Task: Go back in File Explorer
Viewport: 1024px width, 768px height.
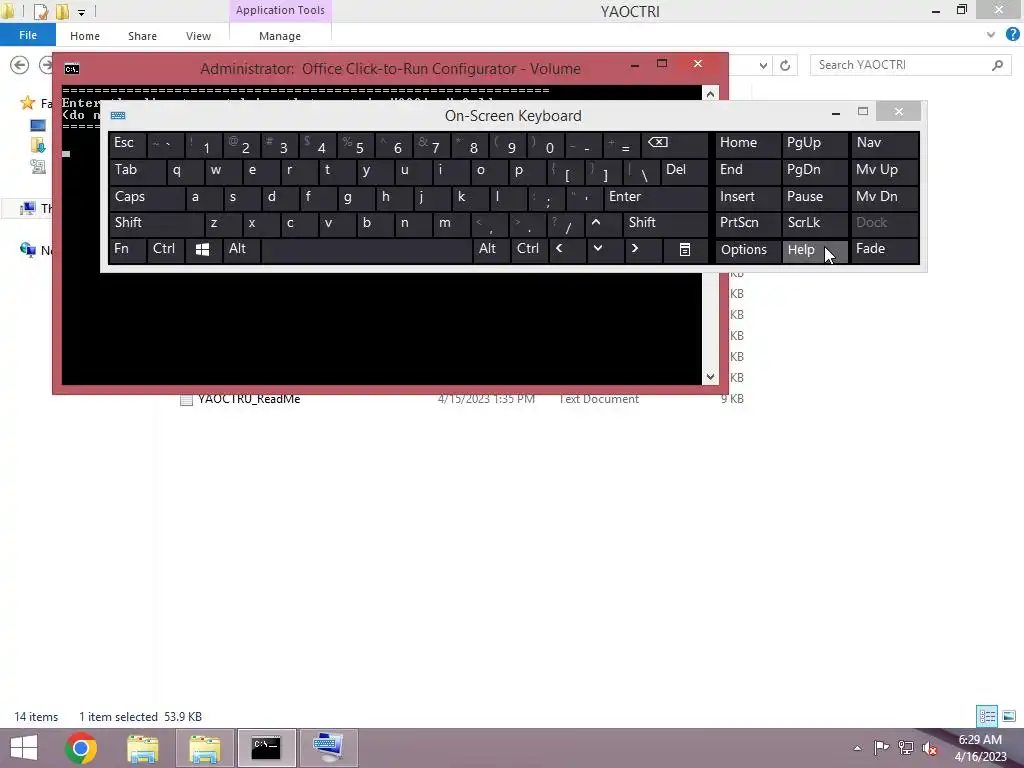Action: click(x=20, y=65)
